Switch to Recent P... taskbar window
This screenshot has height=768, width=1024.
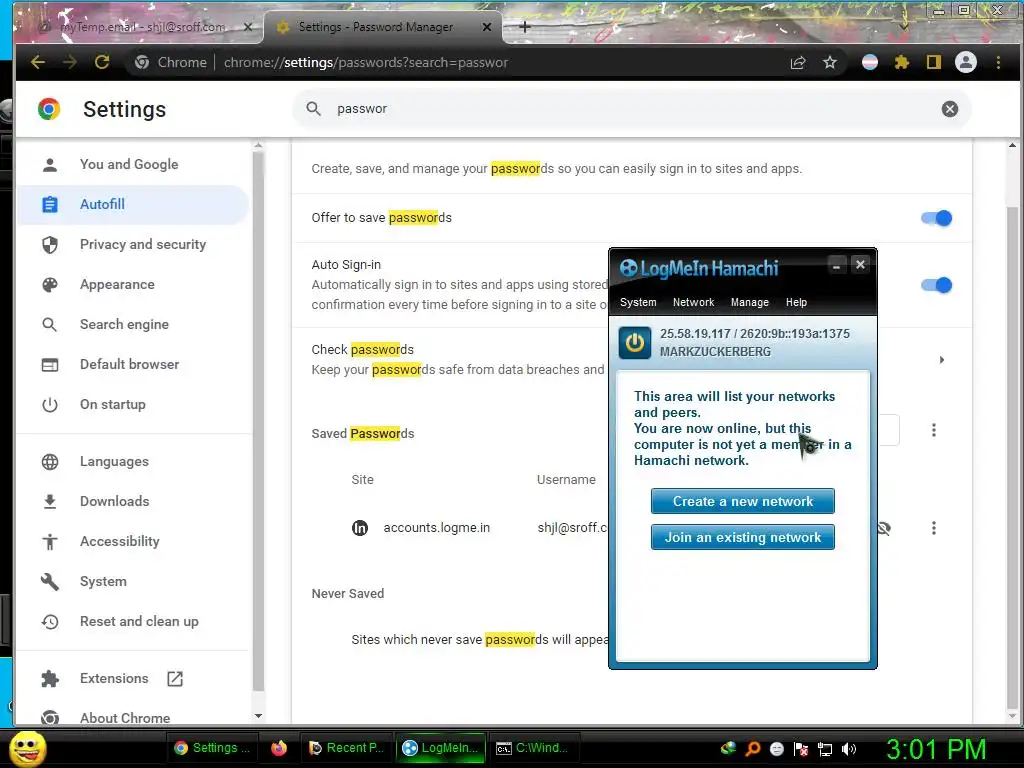(346, 748)
